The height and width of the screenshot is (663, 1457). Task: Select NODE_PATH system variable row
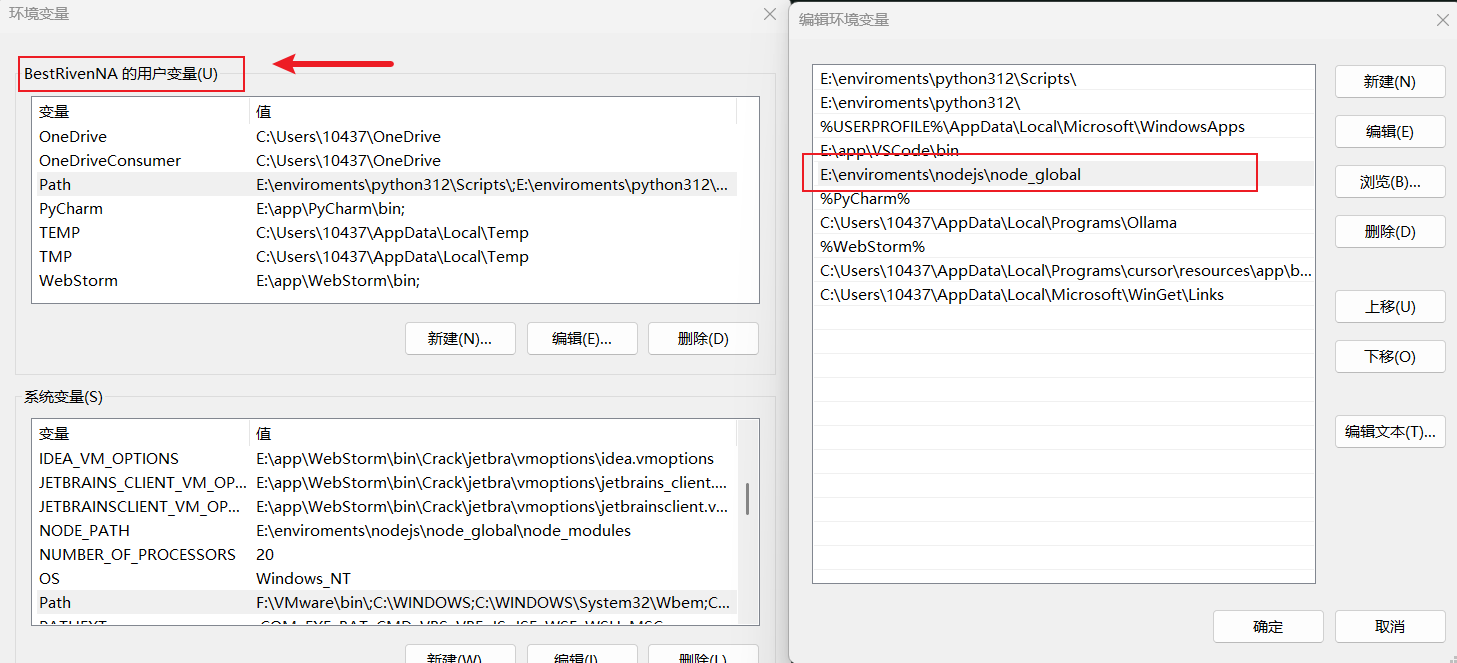coord(84,531)
